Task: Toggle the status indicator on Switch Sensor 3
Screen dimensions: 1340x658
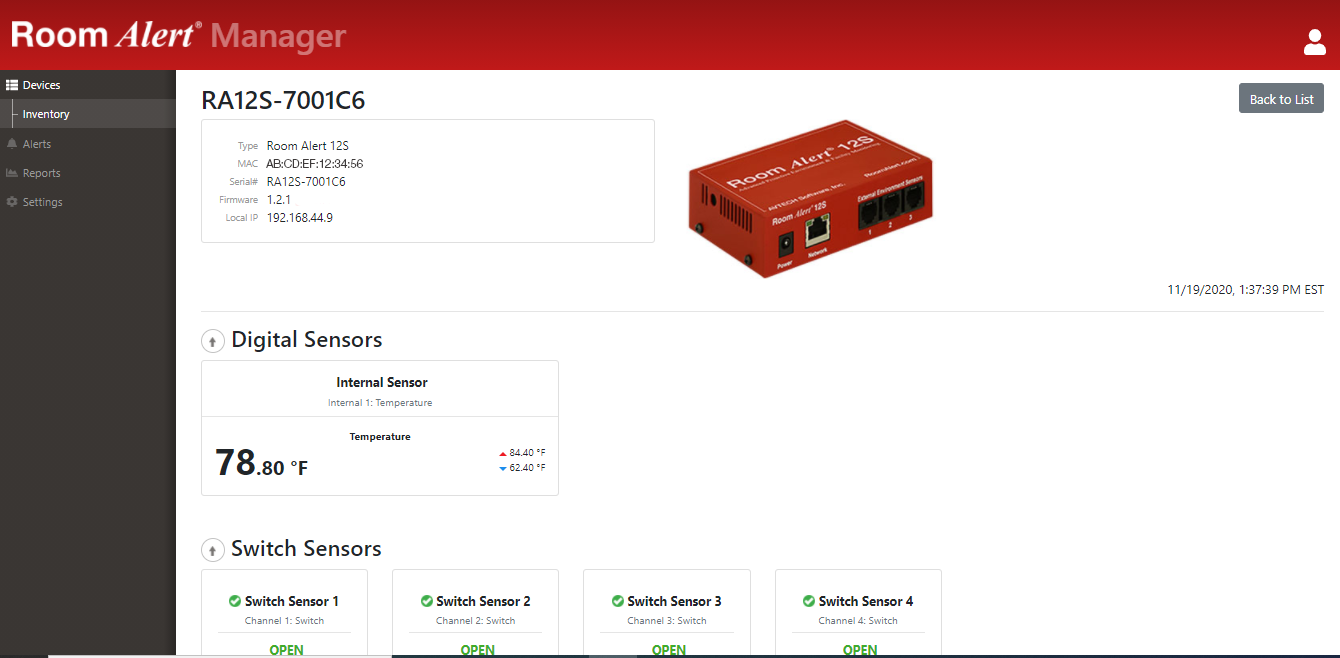Action: 620,601
